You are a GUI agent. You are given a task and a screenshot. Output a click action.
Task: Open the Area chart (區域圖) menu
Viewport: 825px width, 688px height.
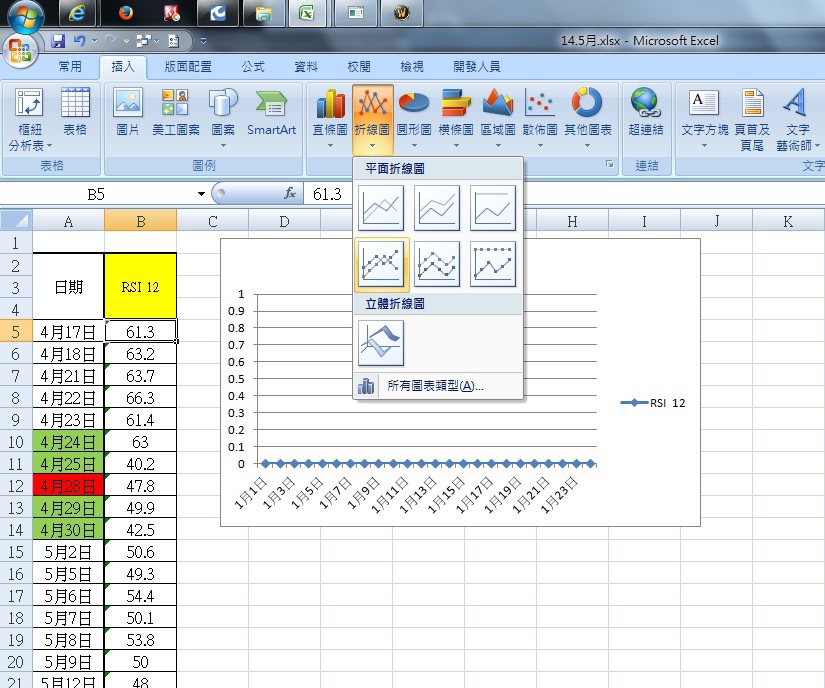[498, 118]
